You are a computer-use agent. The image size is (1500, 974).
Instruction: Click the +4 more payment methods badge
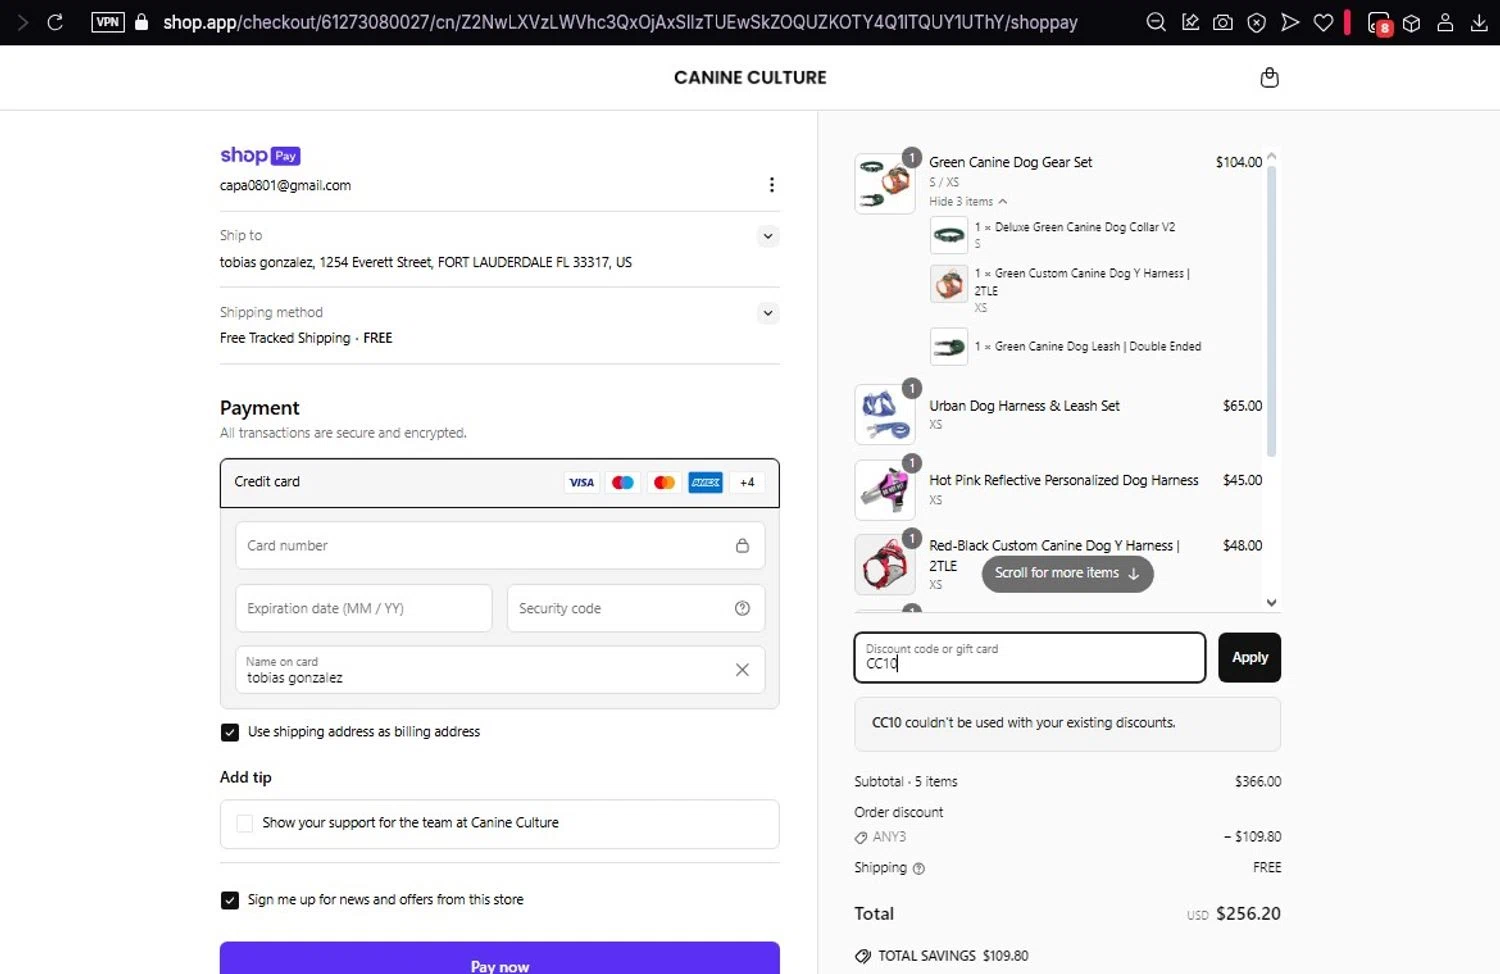click(747, 482)
